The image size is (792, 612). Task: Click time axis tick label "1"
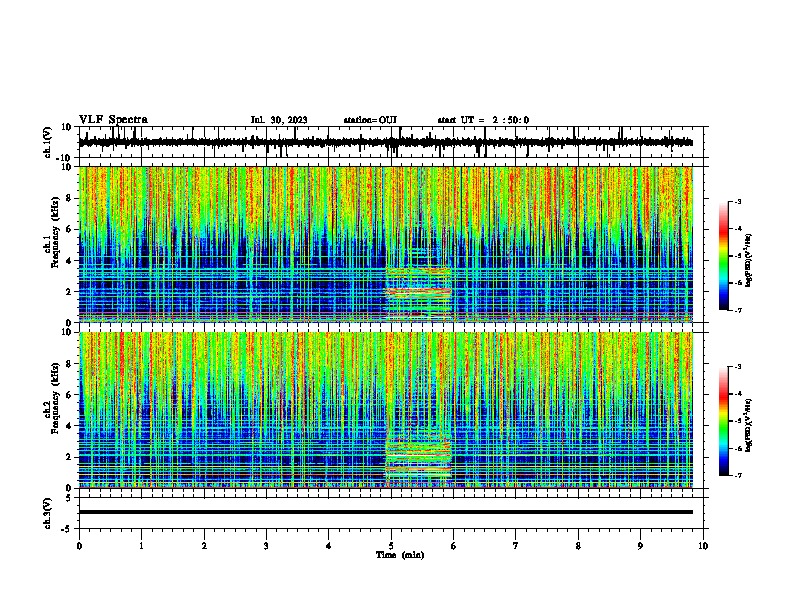[x=141, y=546]
